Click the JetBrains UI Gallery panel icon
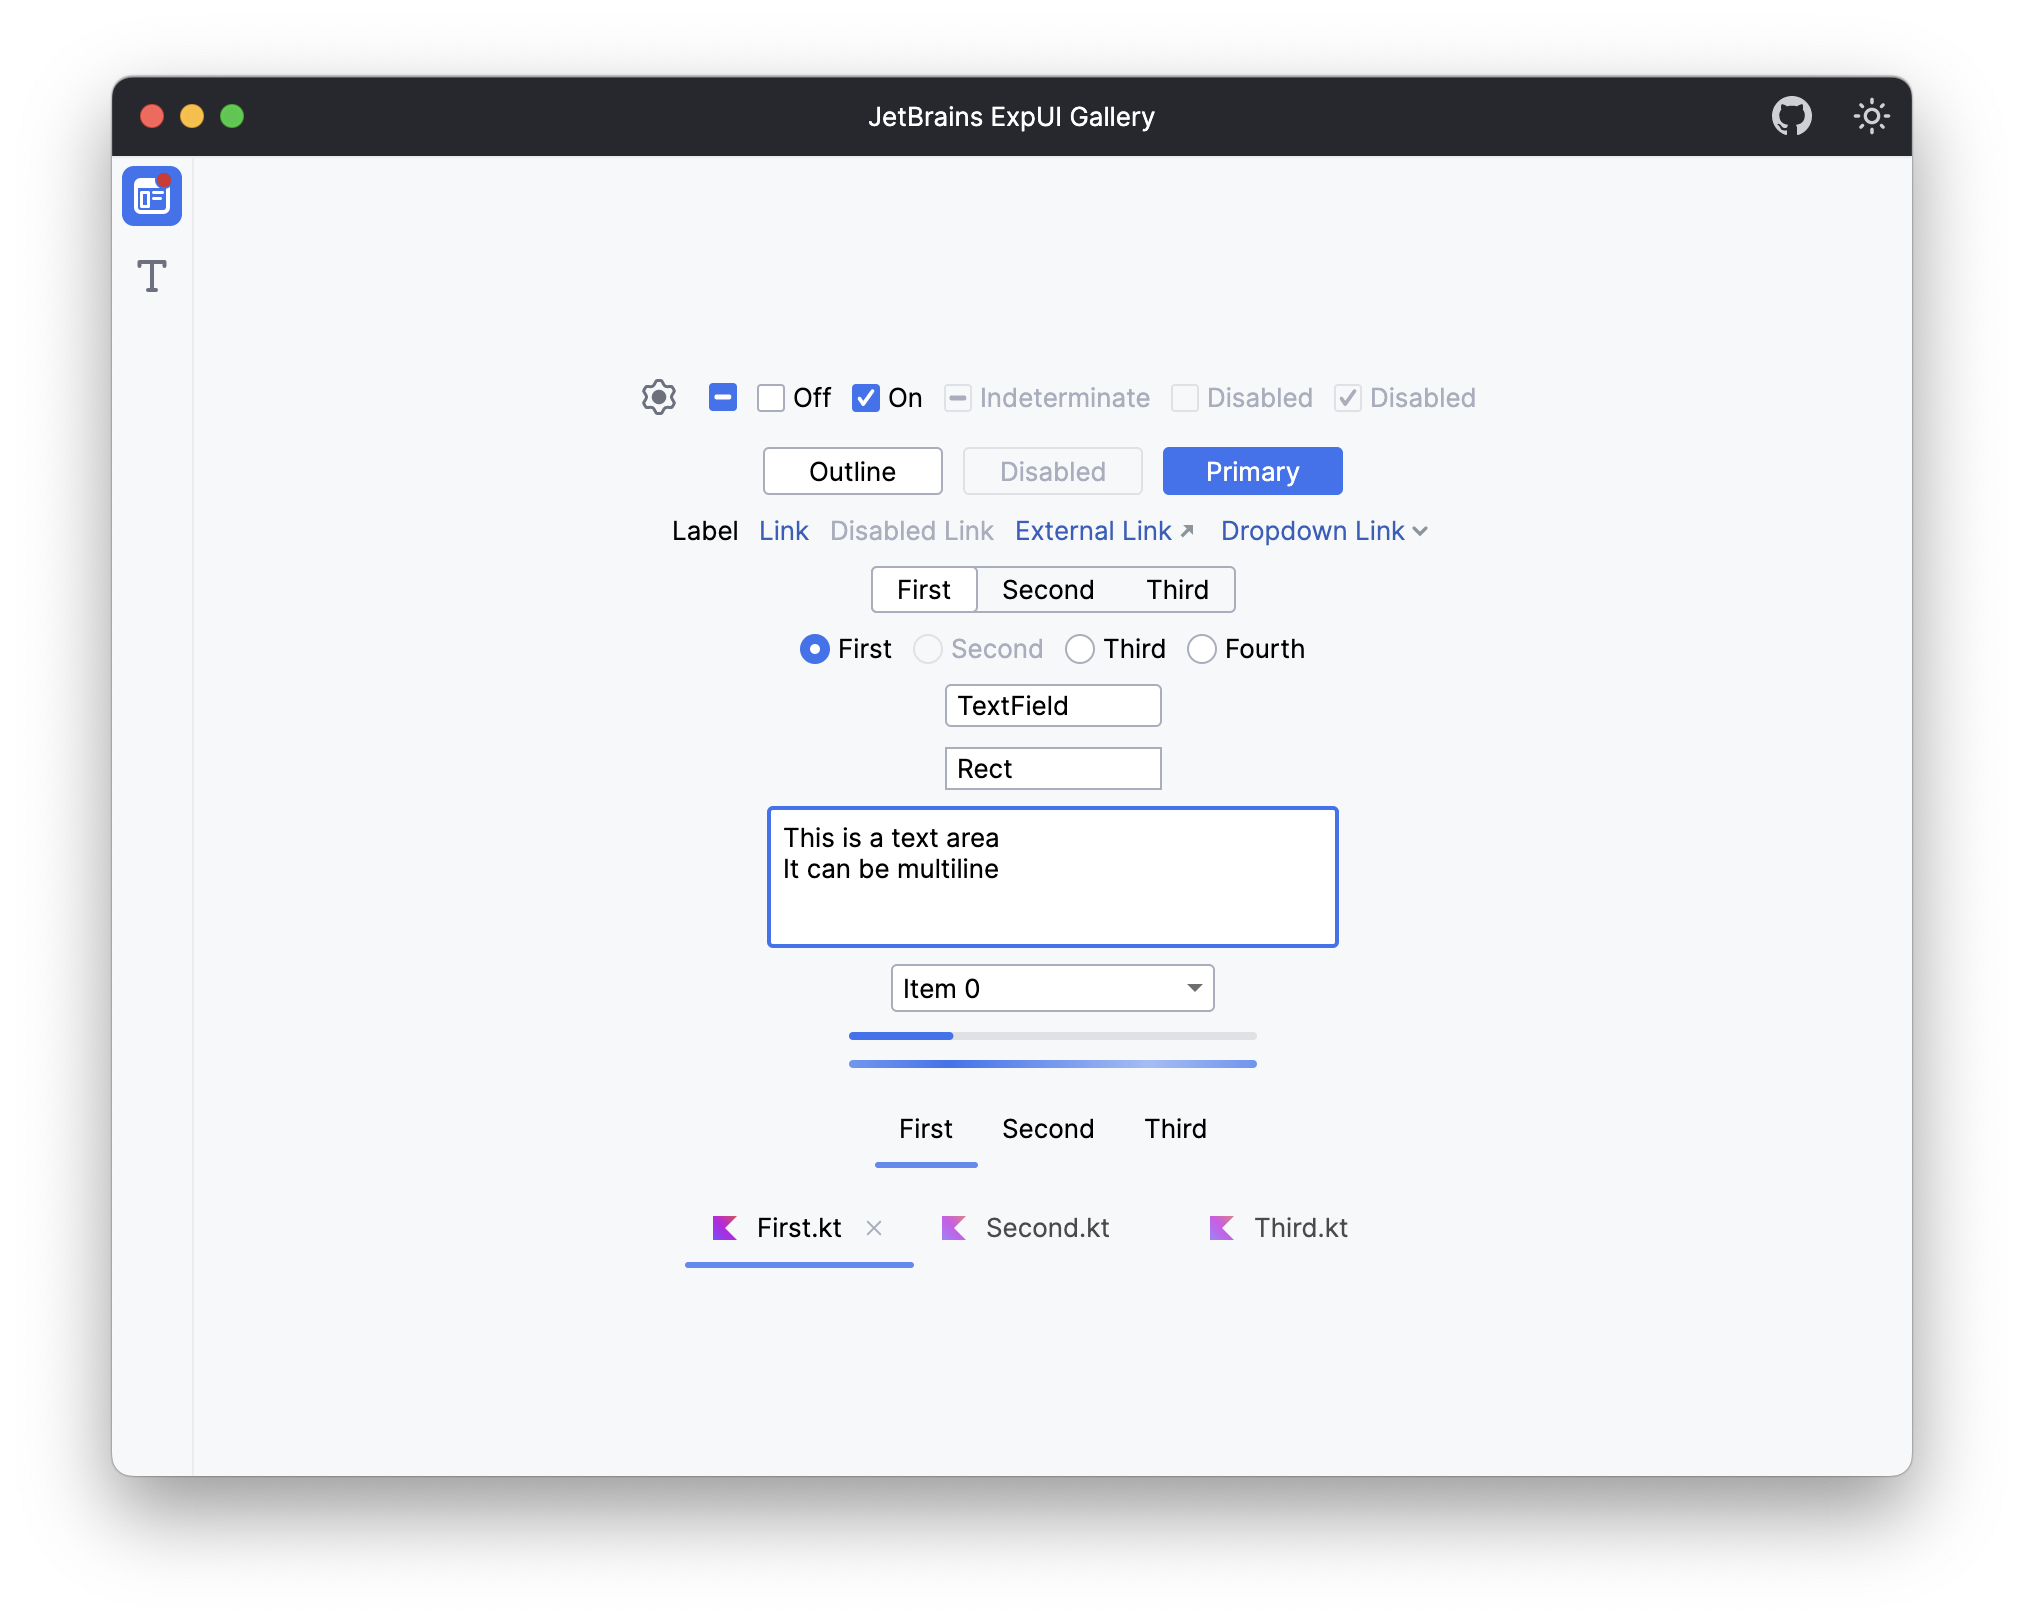The width and height of the screenshot is (2024, 1624). [154, 197]
